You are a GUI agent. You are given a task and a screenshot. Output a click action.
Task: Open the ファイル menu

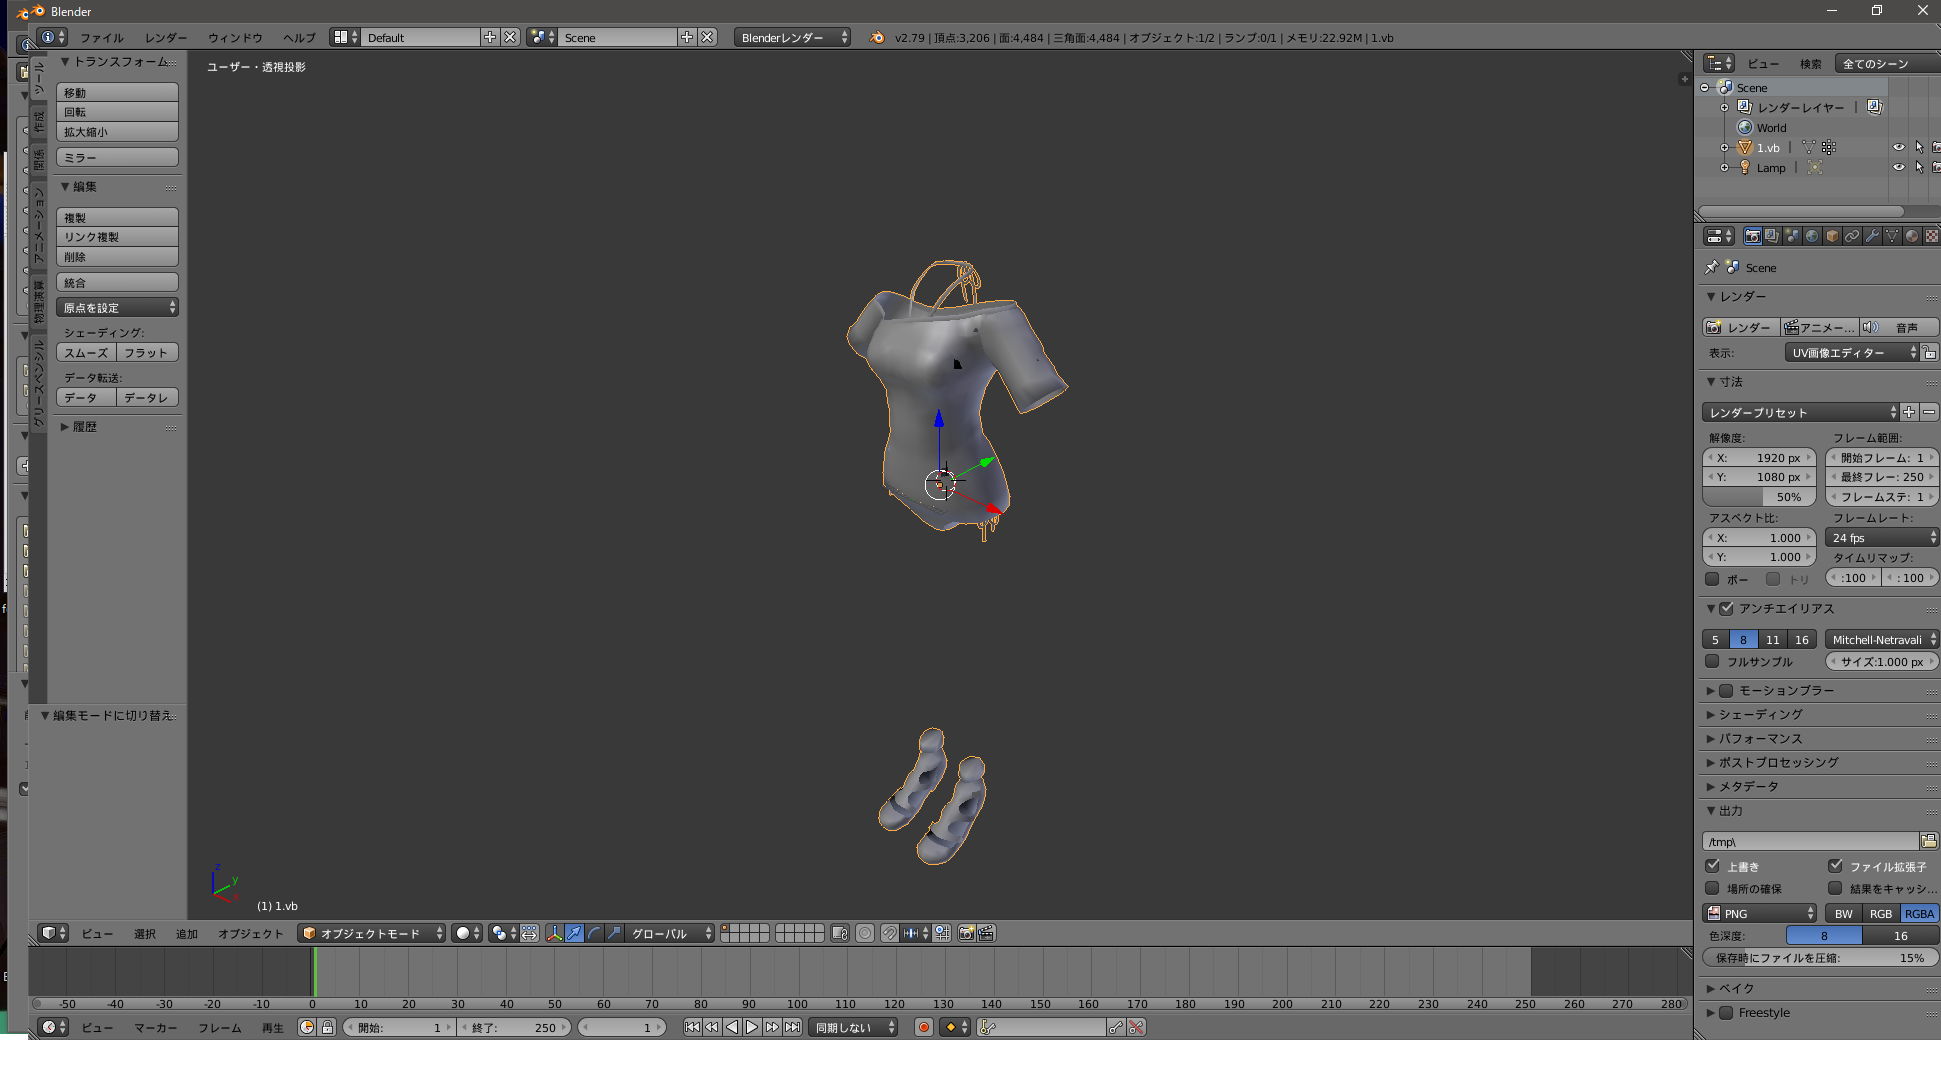point(102,38)
